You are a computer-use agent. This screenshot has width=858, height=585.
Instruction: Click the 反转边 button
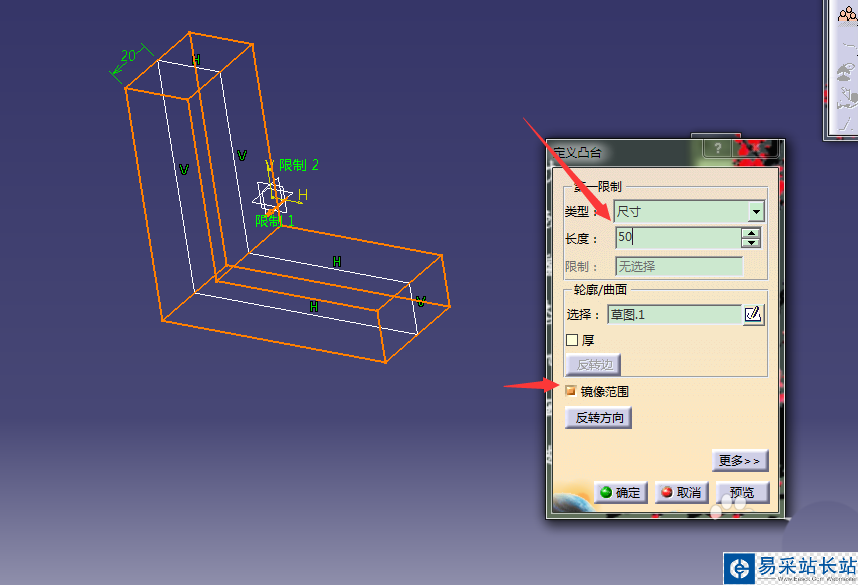pyautogui.click(x=593, y=364)
